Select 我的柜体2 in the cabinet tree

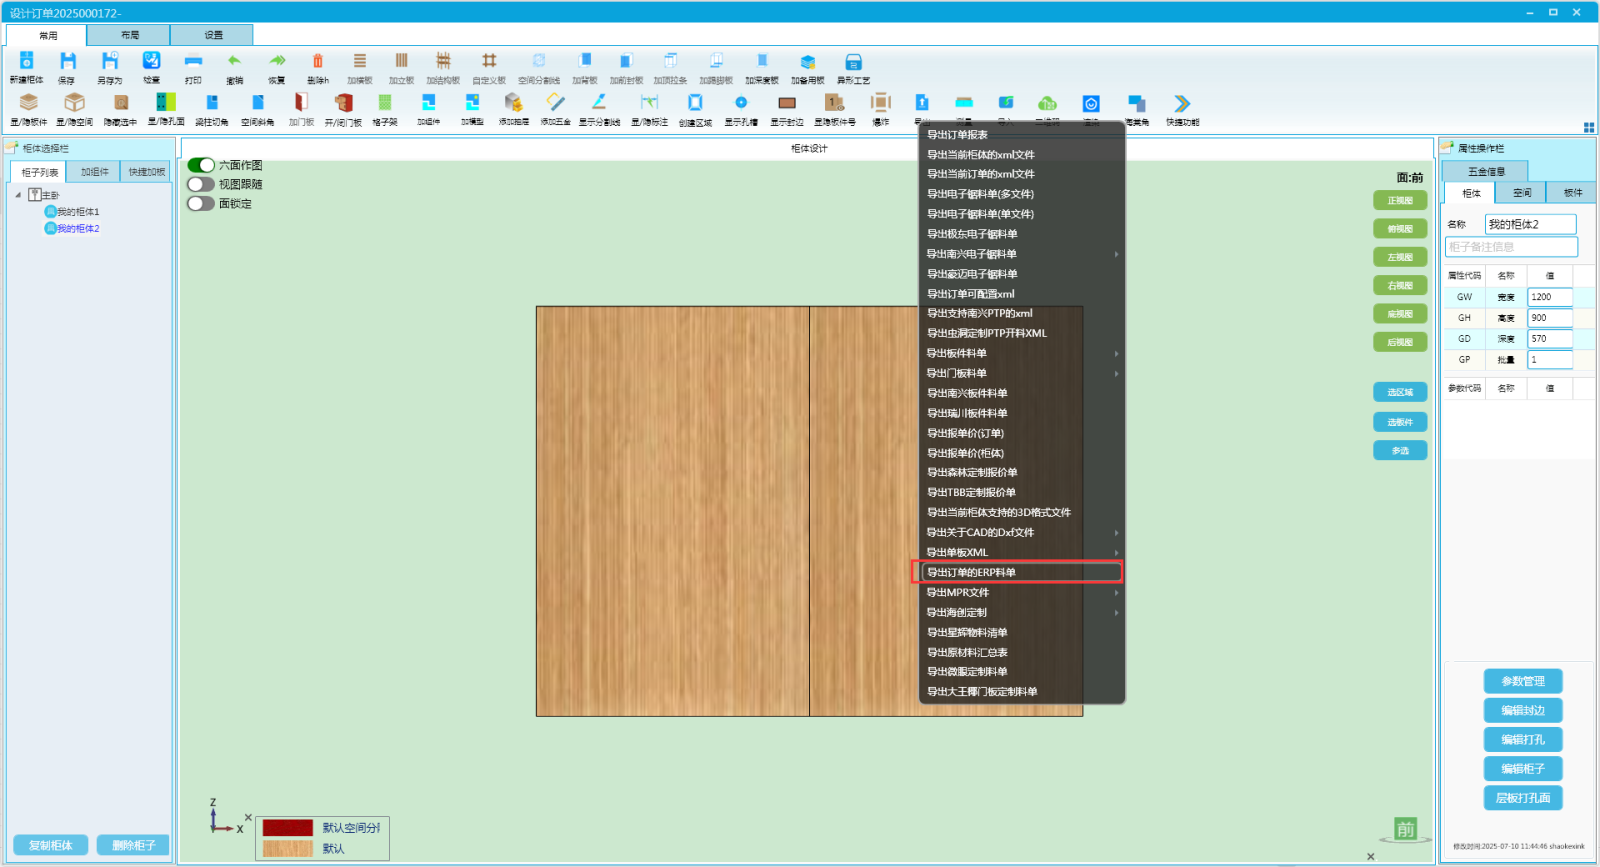coord(77,229)
